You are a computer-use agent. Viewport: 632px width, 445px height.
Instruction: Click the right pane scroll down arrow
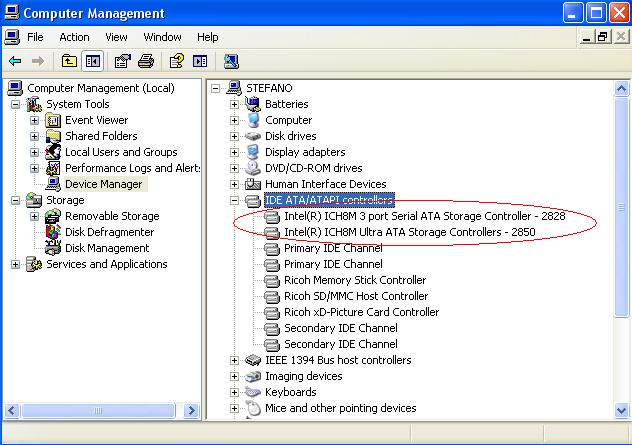pyautogui.click(x=621, y=411)
